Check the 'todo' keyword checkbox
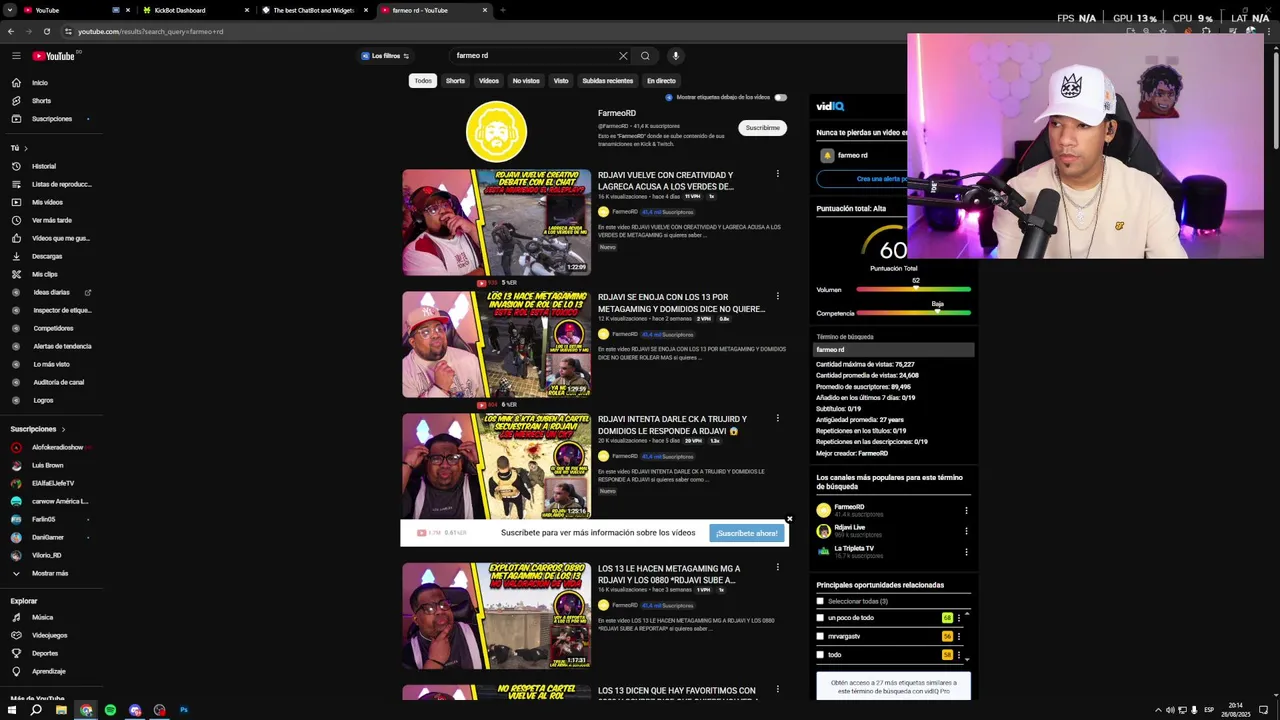1280x720 pixels. coord(820,655)
